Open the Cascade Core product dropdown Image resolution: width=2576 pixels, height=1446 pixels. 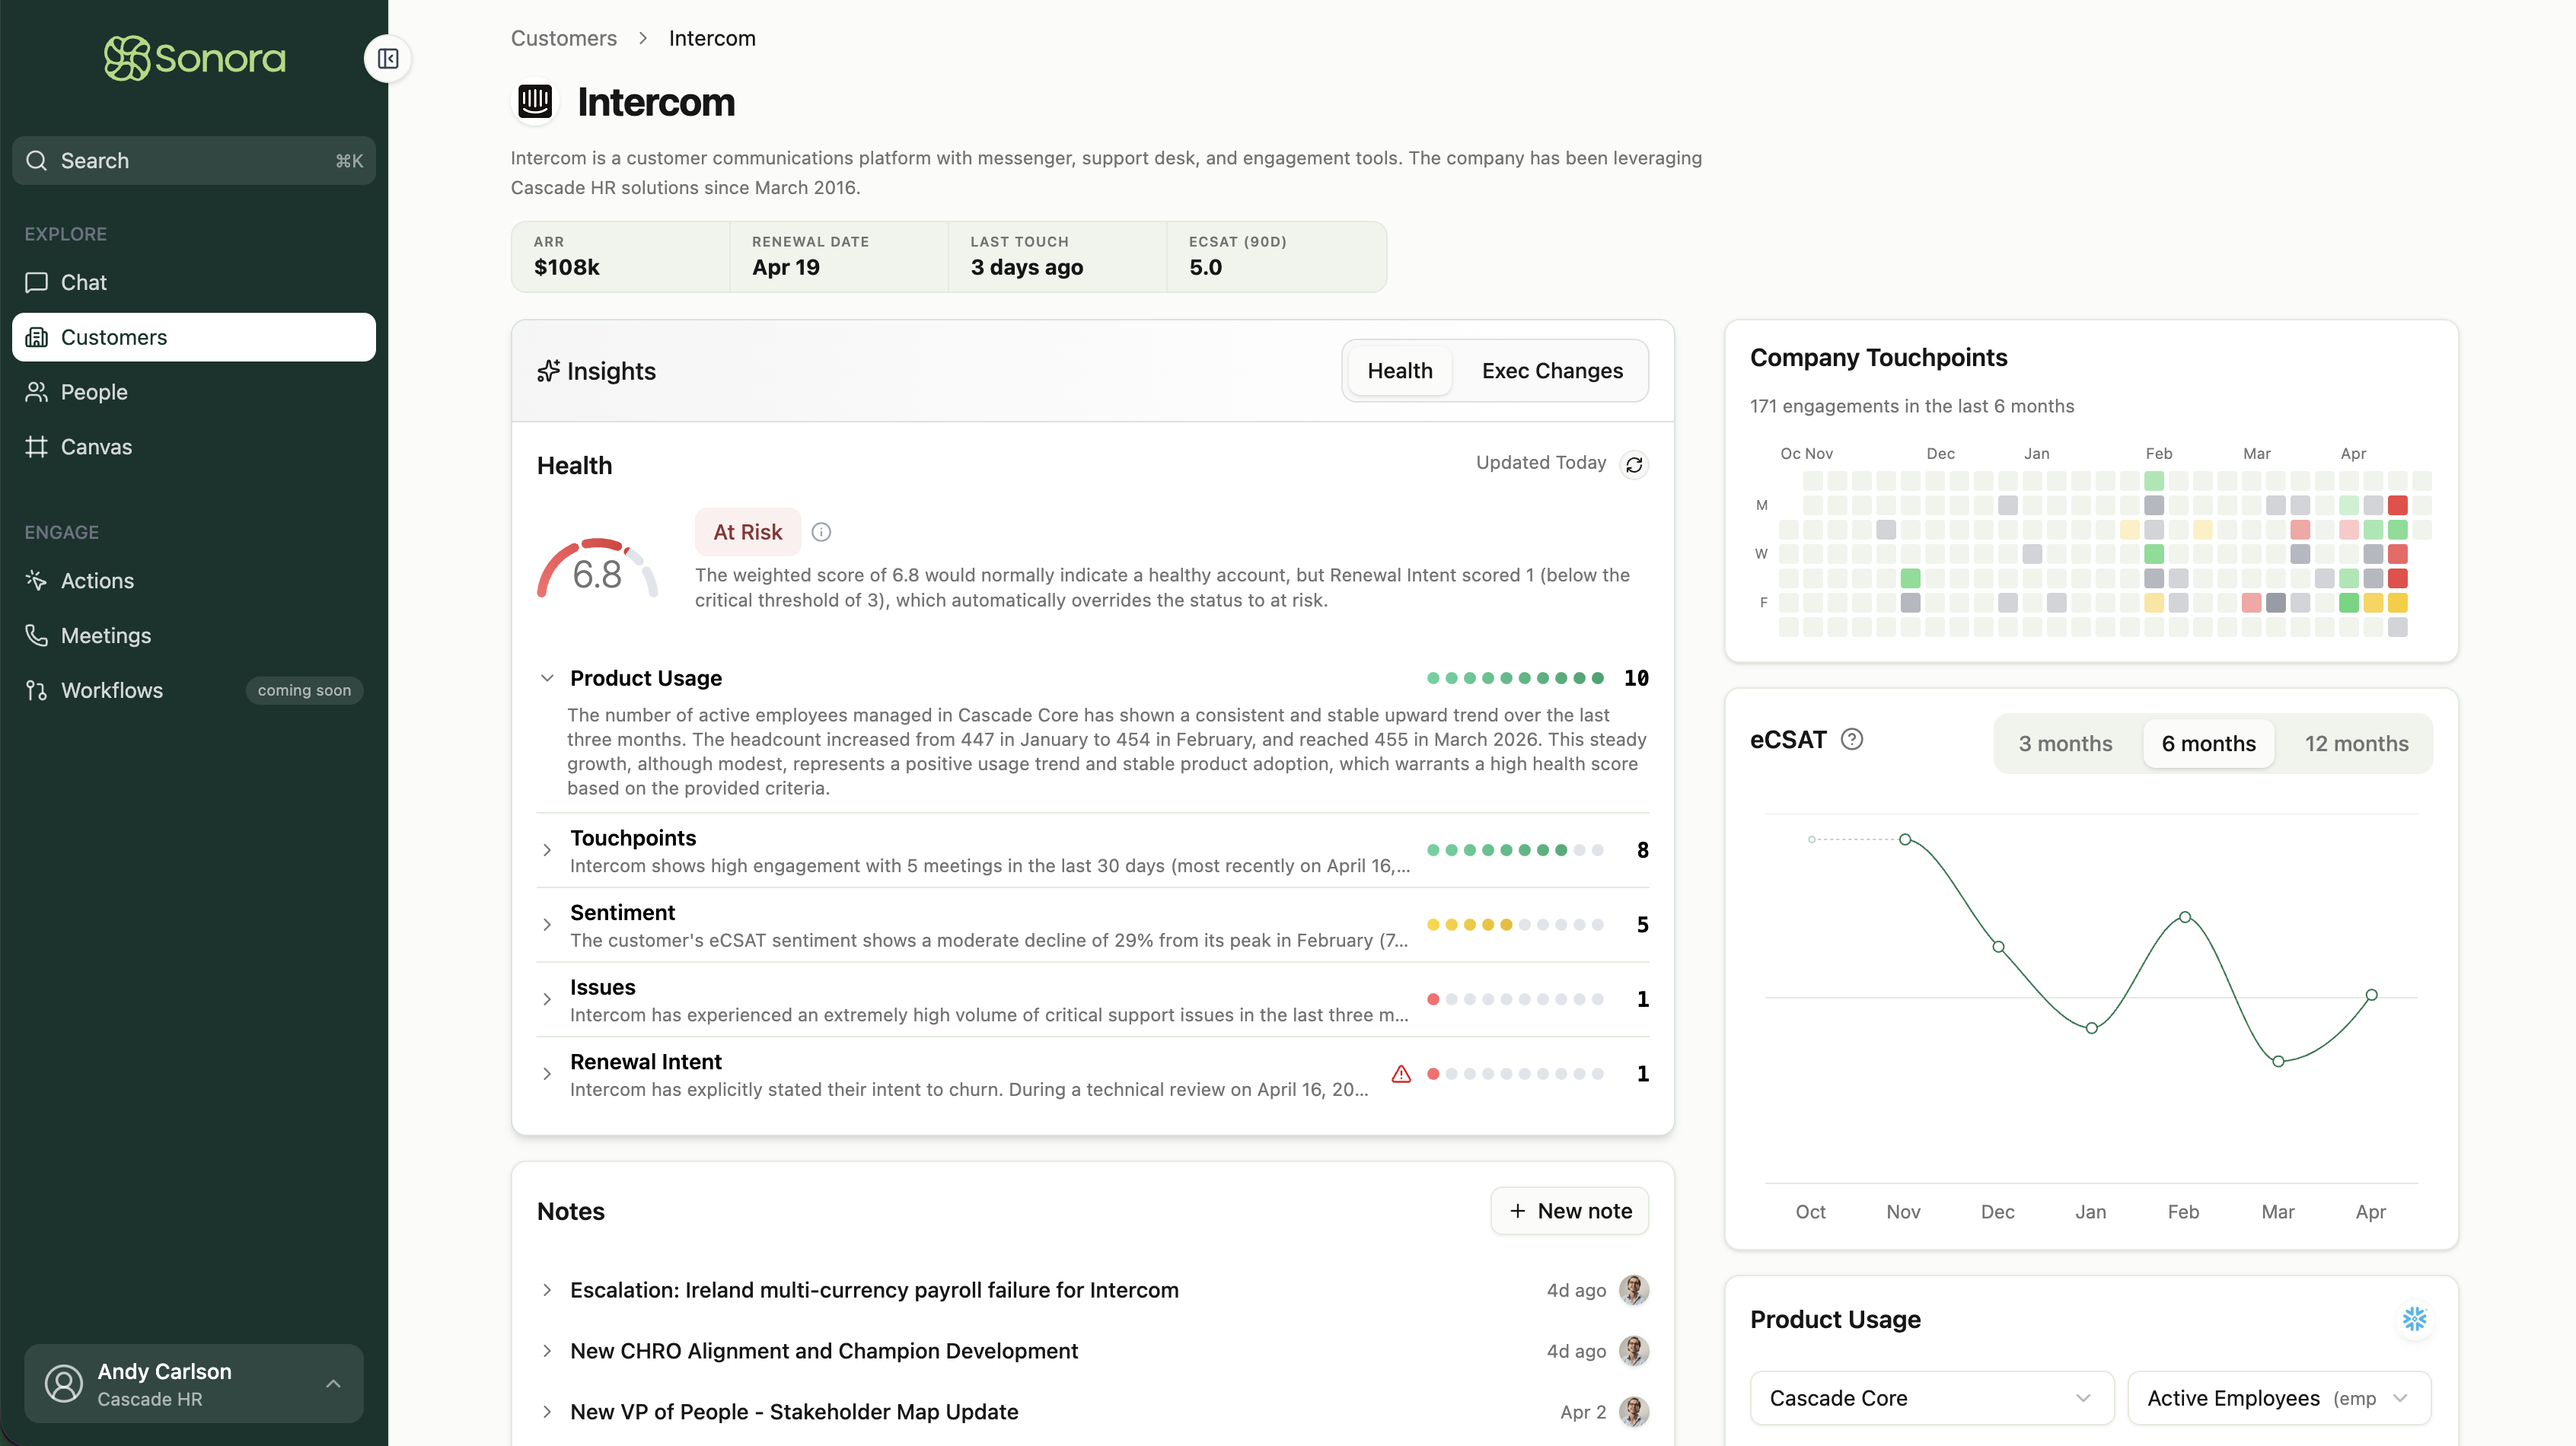[x=1931, y=1398]
